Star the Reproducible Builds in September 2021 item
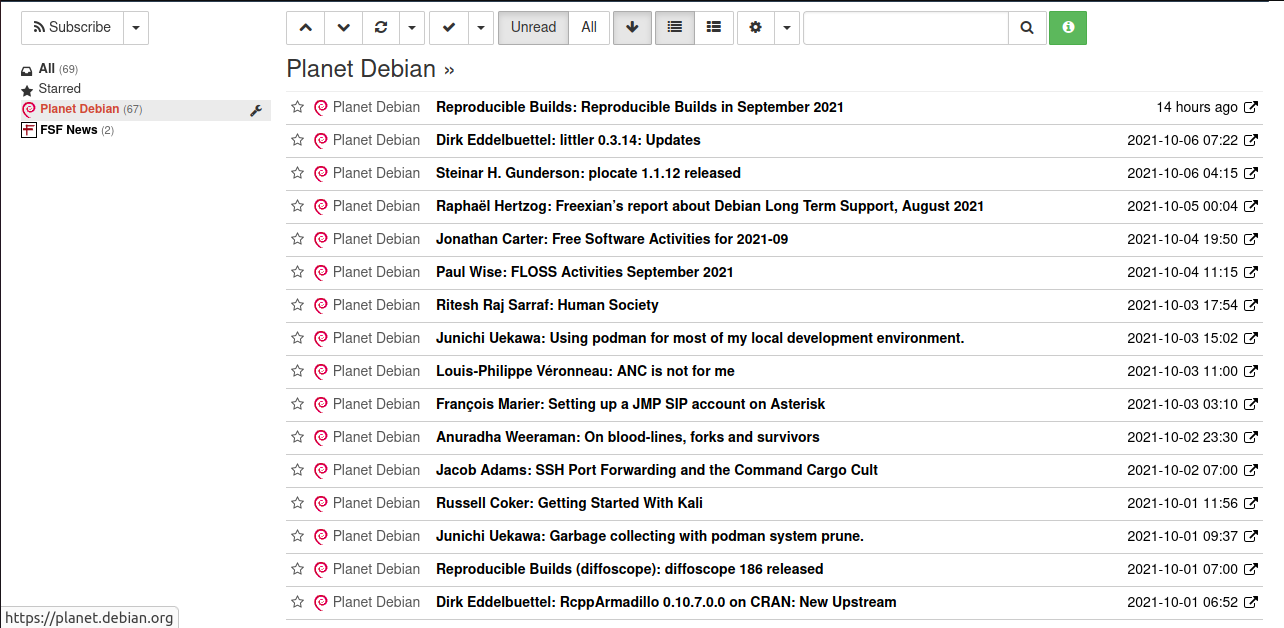1284x628 pixels. [297, 107]
